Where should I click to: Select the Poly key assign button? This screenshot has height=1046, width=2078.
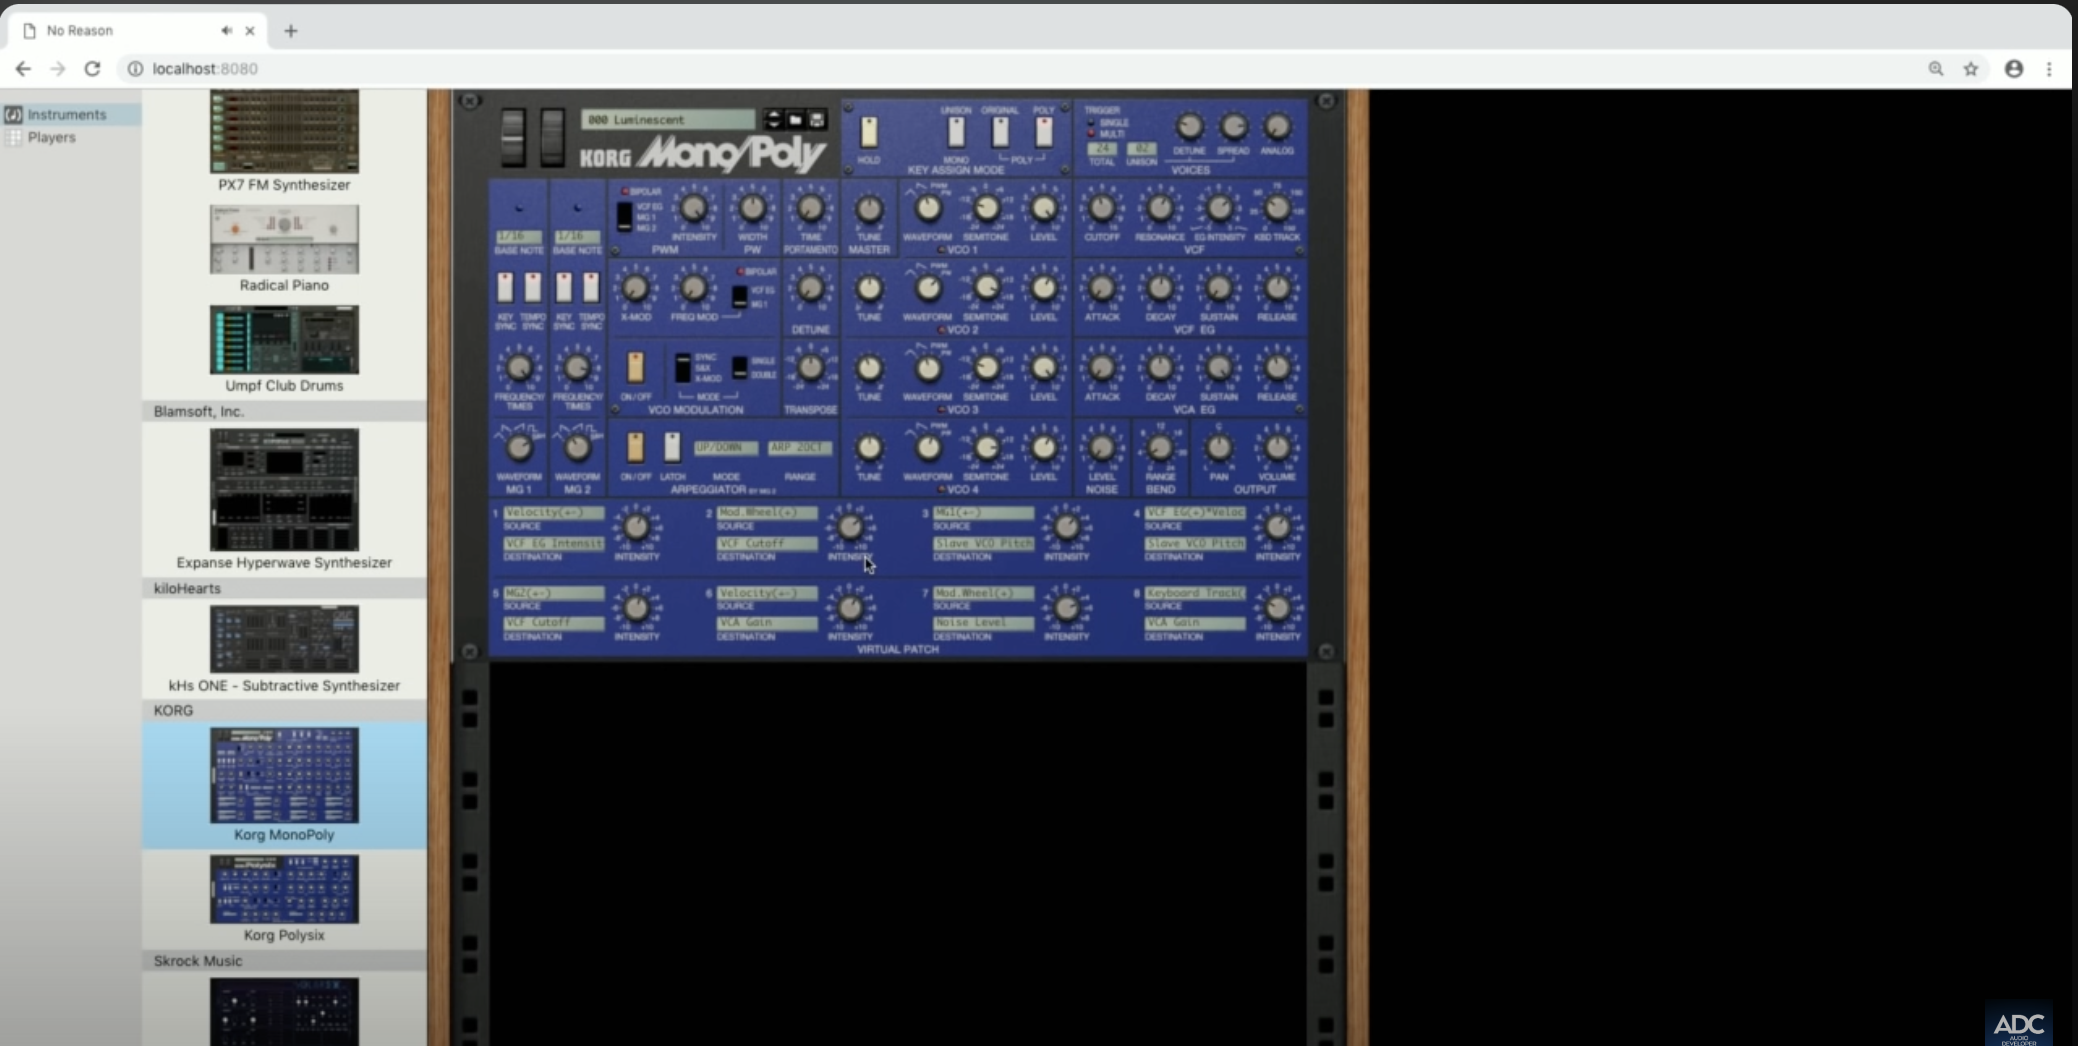coord(1044,132)
